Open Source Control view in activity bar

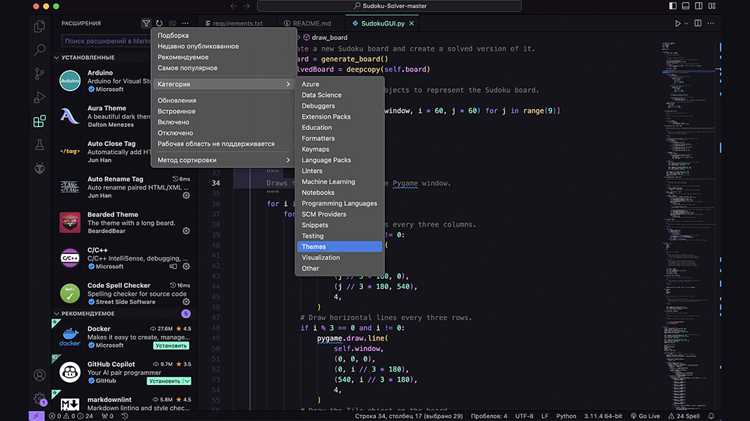coord(40,73)
